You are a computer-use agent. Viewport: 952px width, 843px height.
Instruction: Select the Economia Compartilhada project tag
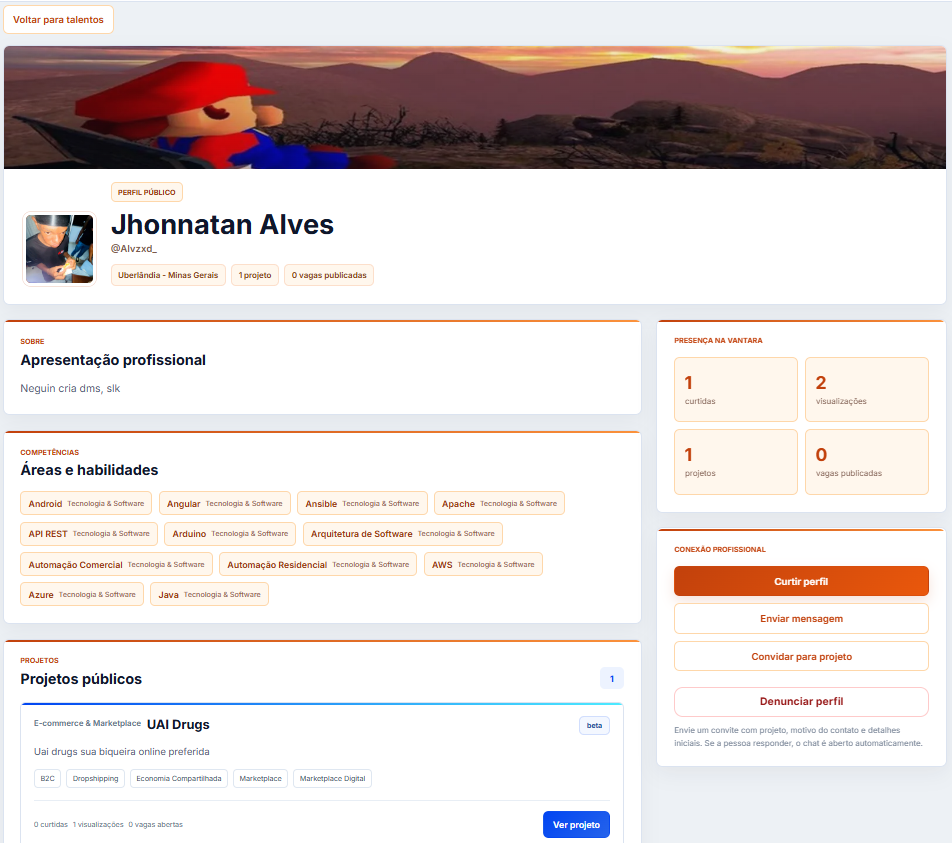click(x=178, y=779)
